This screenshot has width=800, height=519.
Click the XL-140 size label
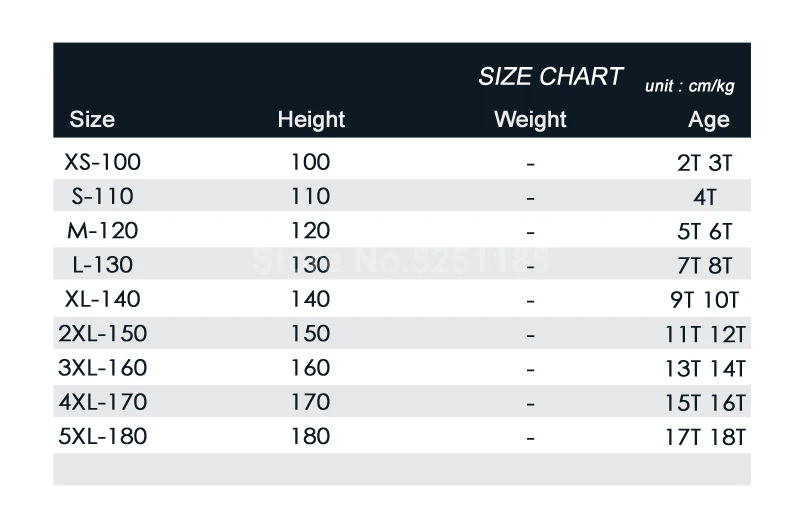click(x=102, y=299)
